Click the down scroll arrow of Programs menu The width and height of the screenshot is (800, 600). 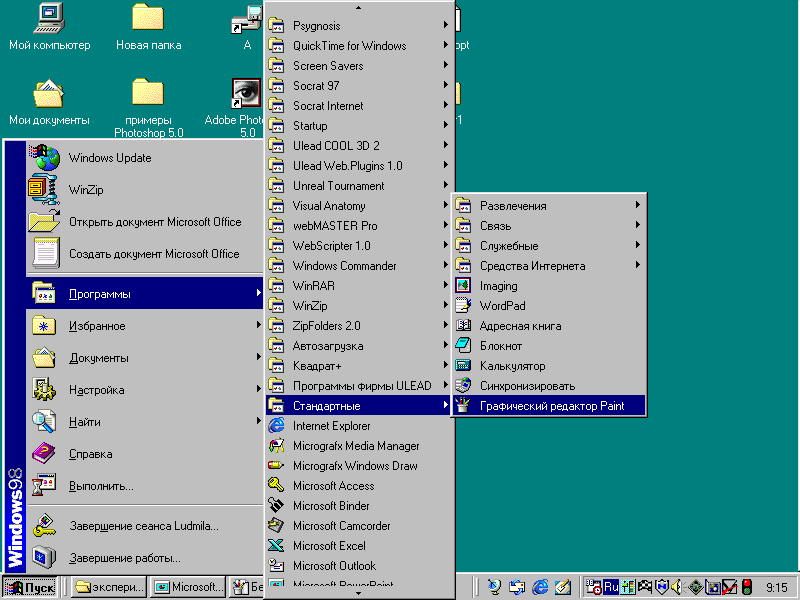[x=359, y=593]
